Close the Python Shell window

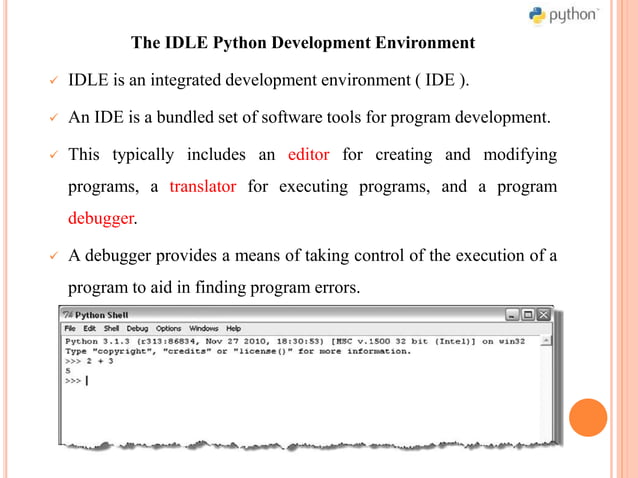[x=544, y=314]
